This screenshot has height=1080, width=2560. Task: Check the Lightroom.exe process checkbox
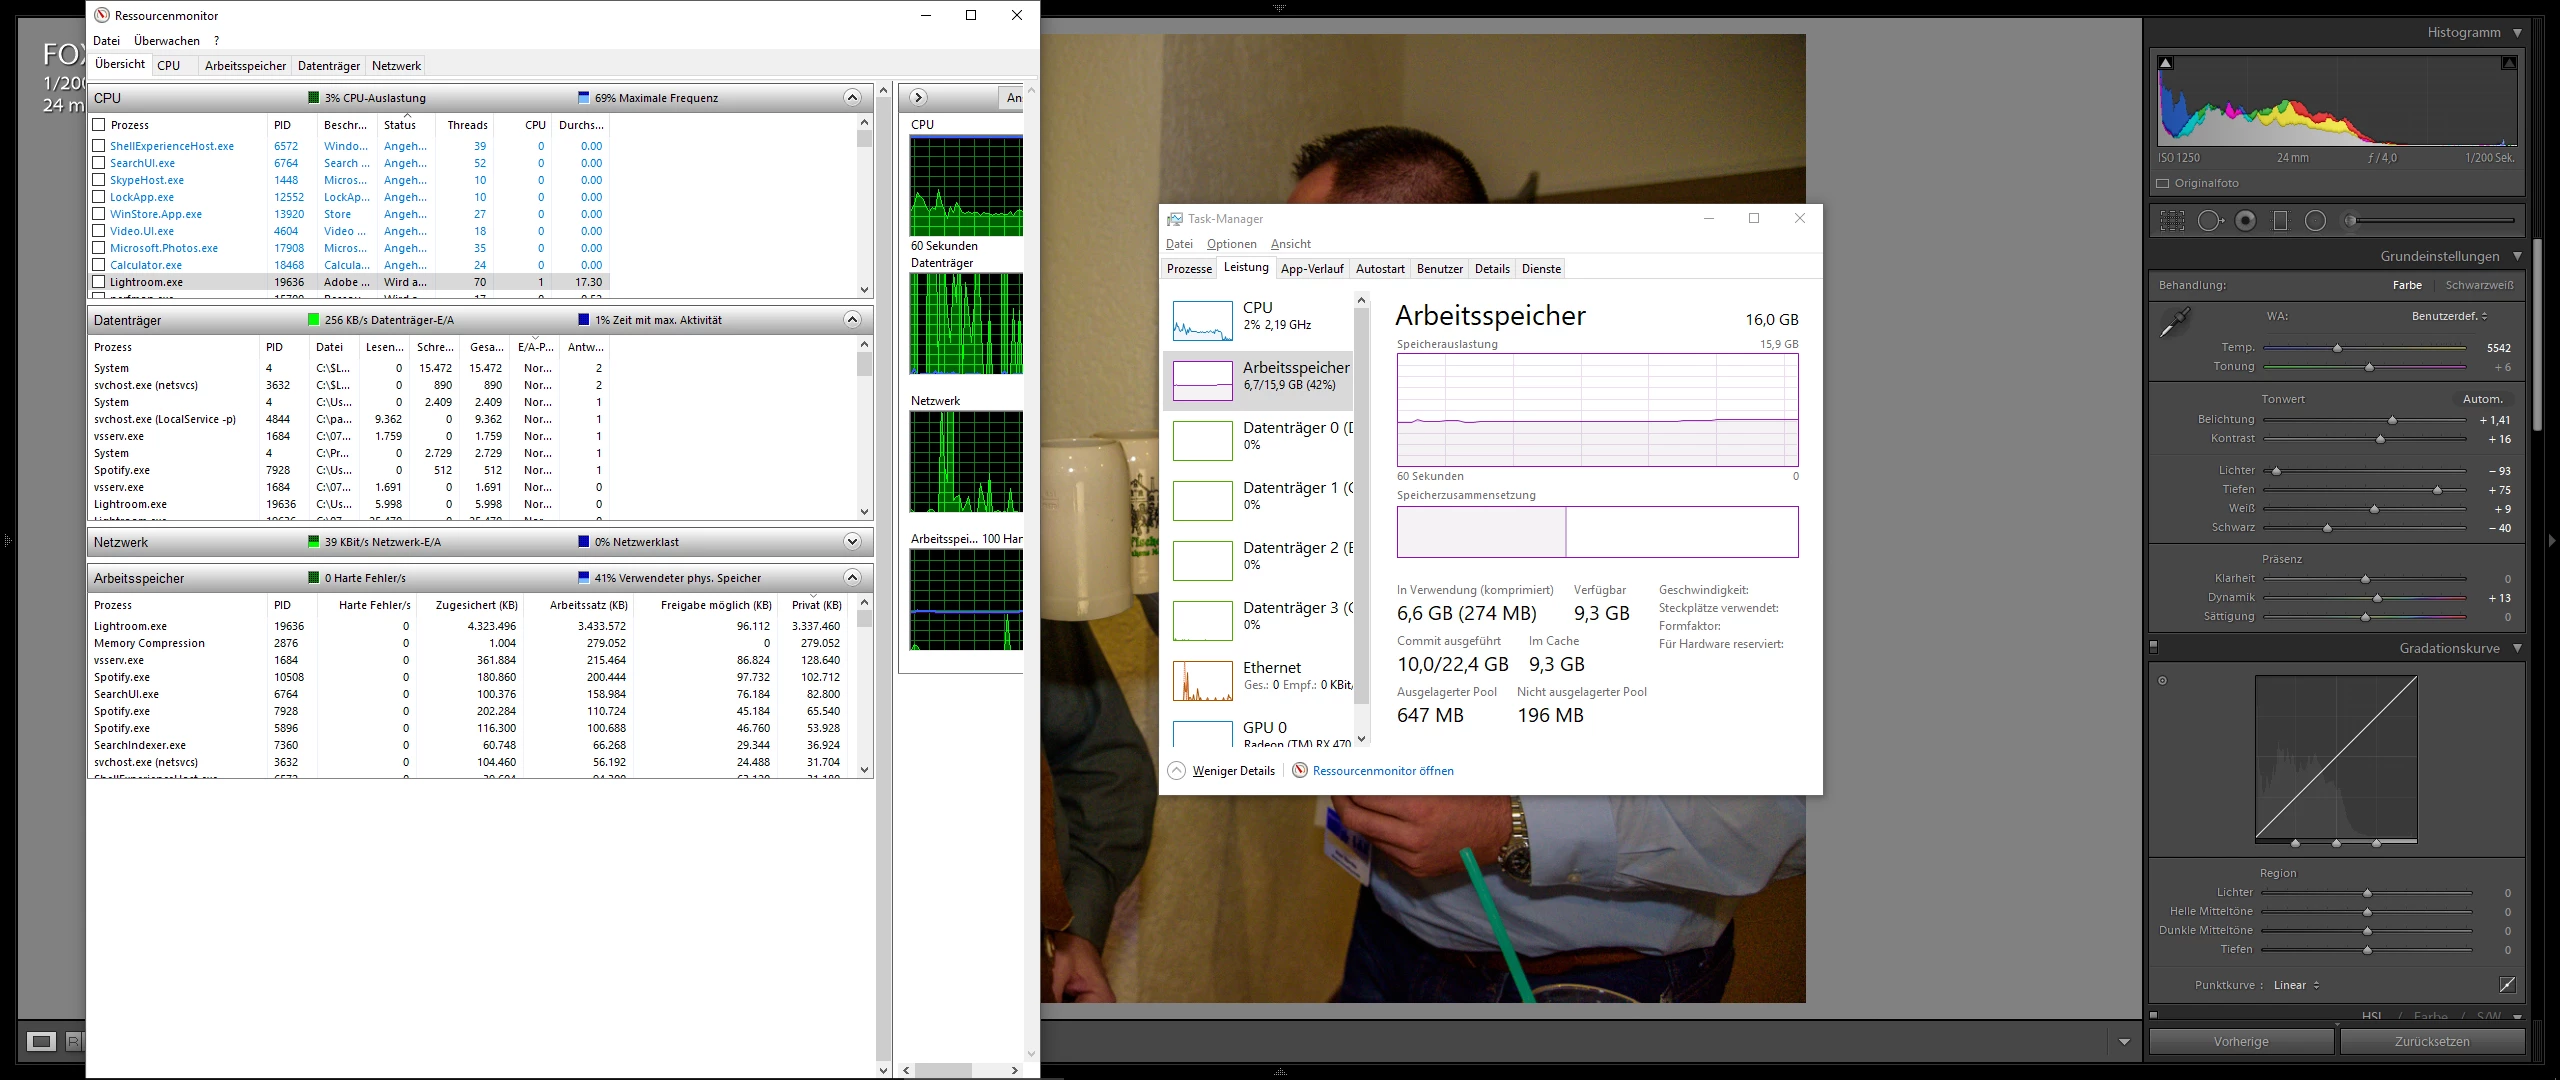(x=99, y=282)
